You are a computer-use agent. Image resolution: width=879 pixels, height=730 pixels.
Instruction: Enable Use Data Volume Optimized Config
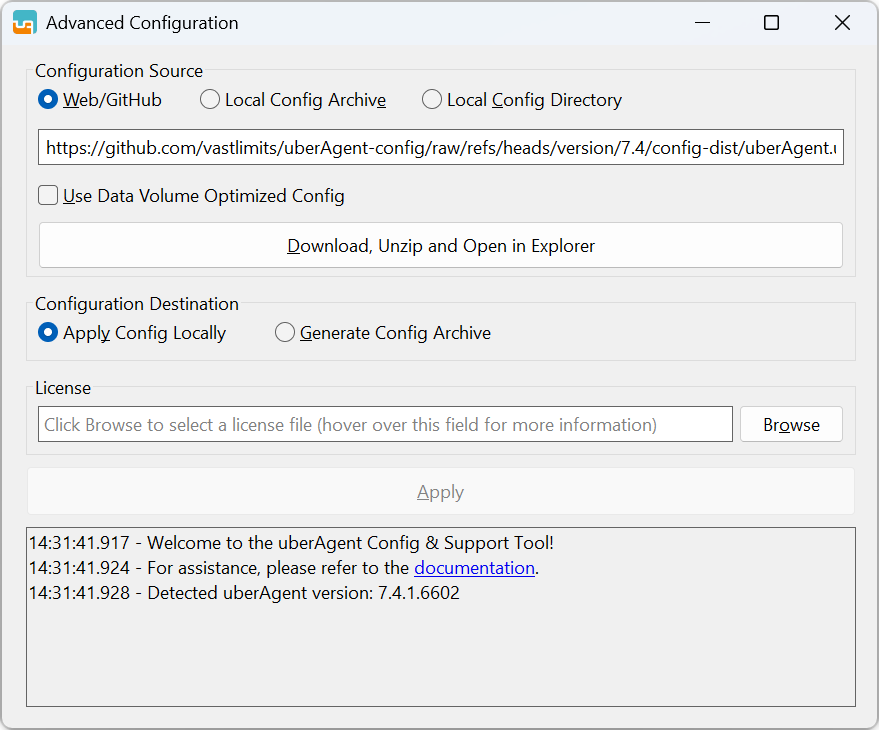click(x=47, y=195)
